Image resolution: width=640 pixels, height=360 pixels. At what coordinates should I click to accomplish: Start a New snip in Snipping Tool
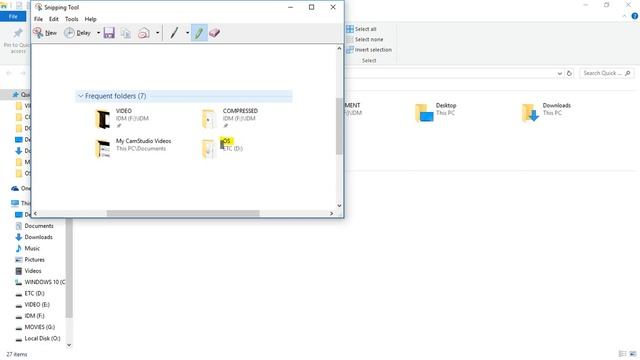pyautogui.click(x=45, y=33)
